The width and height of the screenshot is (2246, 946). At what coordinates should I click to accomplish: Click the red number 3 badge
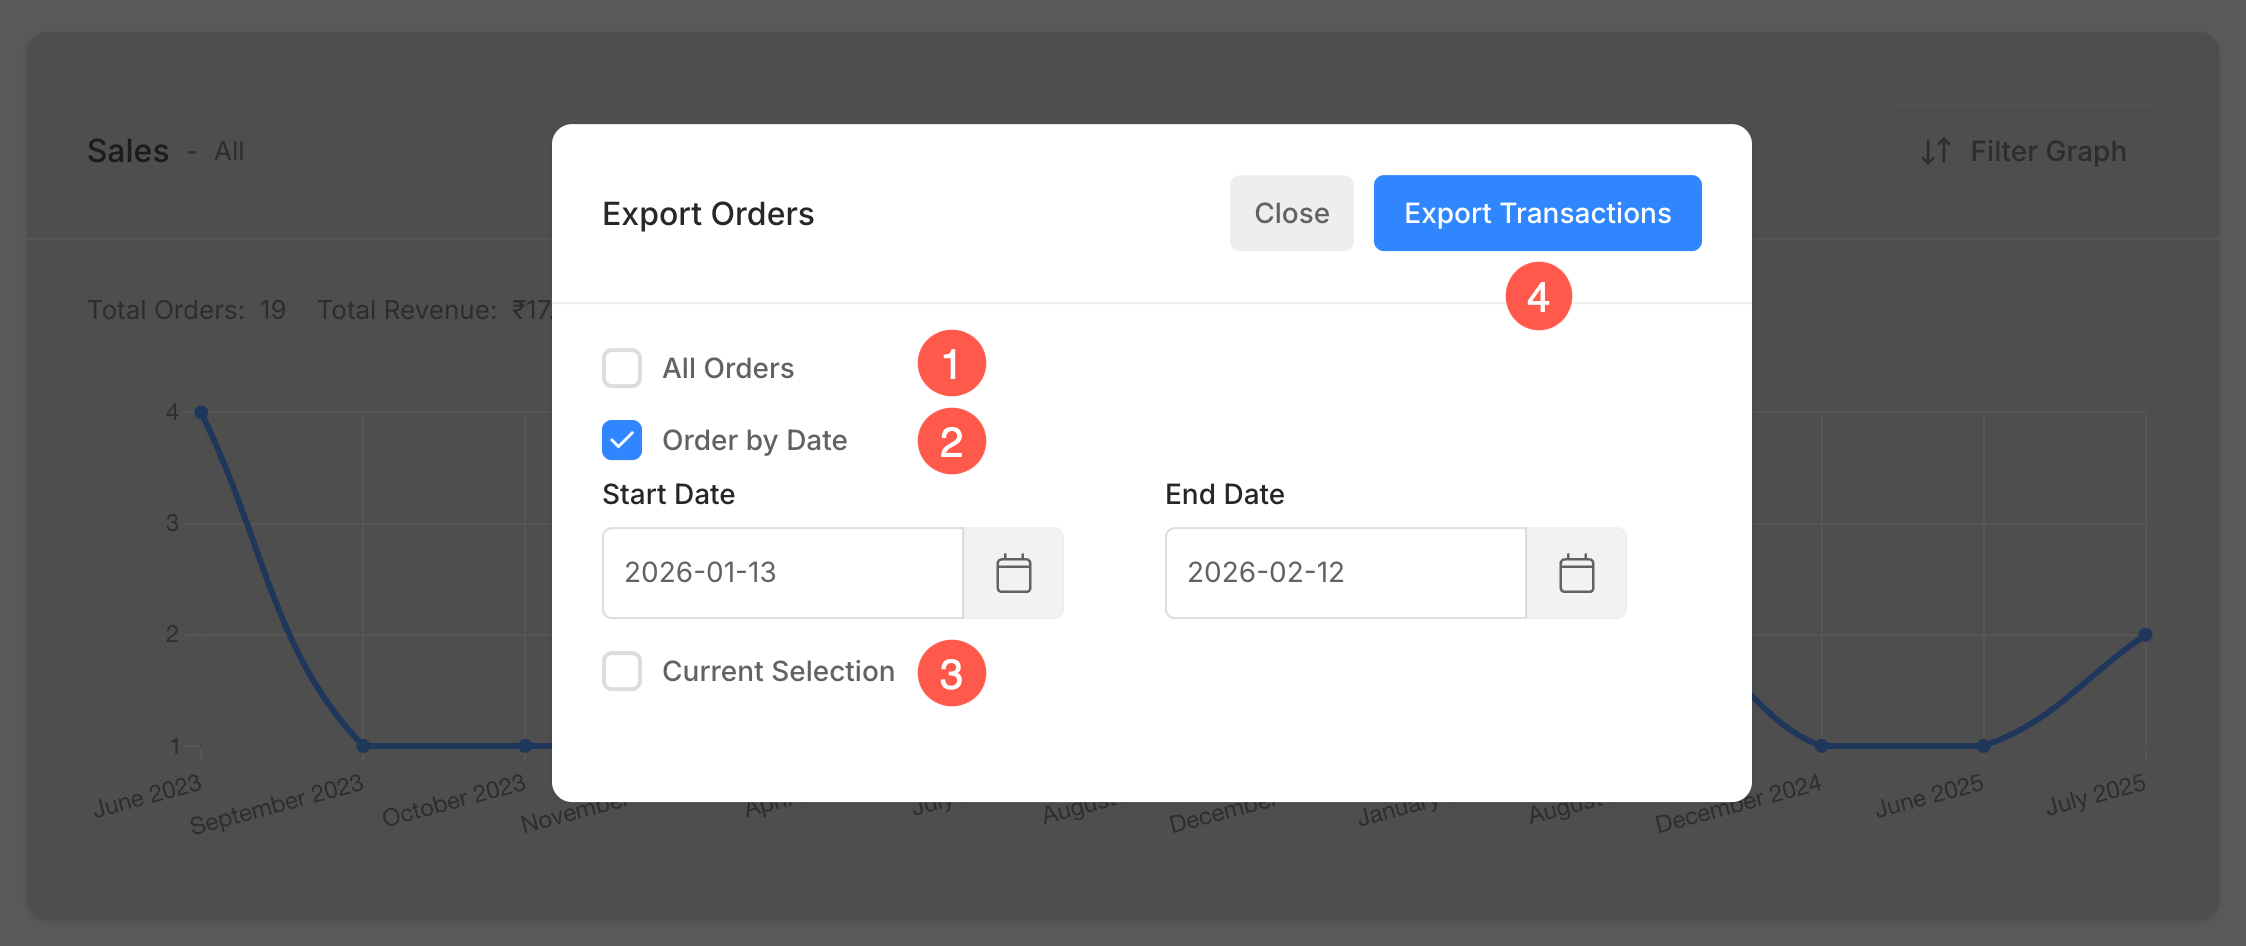tap(951, 673)
